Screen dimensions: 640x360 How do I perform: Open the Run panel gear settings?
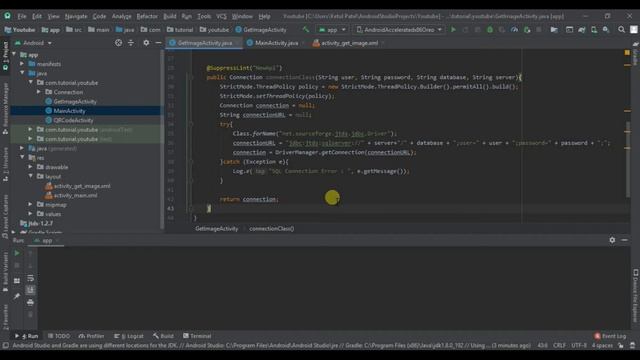612,240
